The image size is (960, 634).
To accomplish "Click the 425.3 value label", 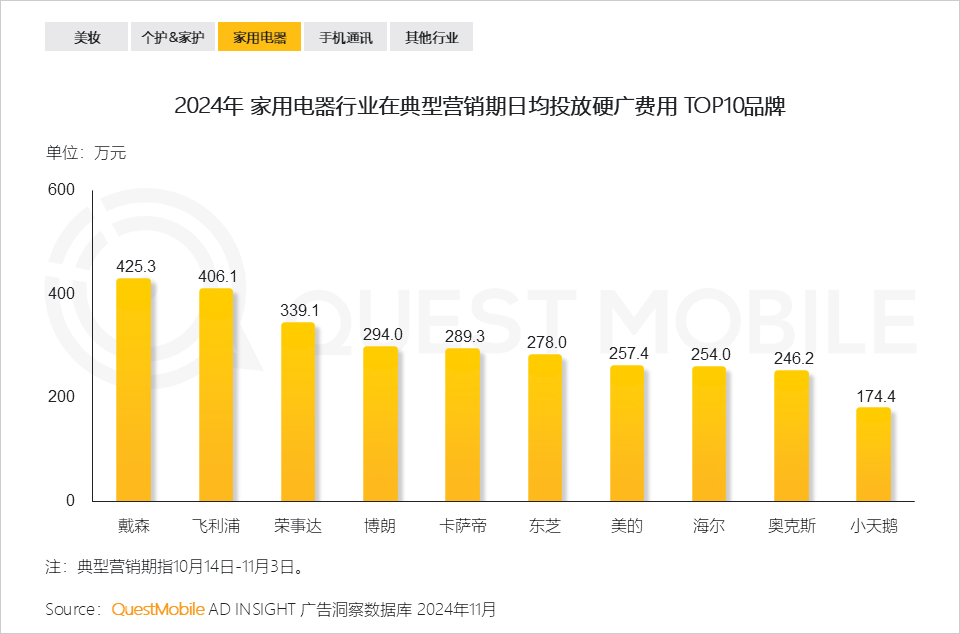I will 136,267.
